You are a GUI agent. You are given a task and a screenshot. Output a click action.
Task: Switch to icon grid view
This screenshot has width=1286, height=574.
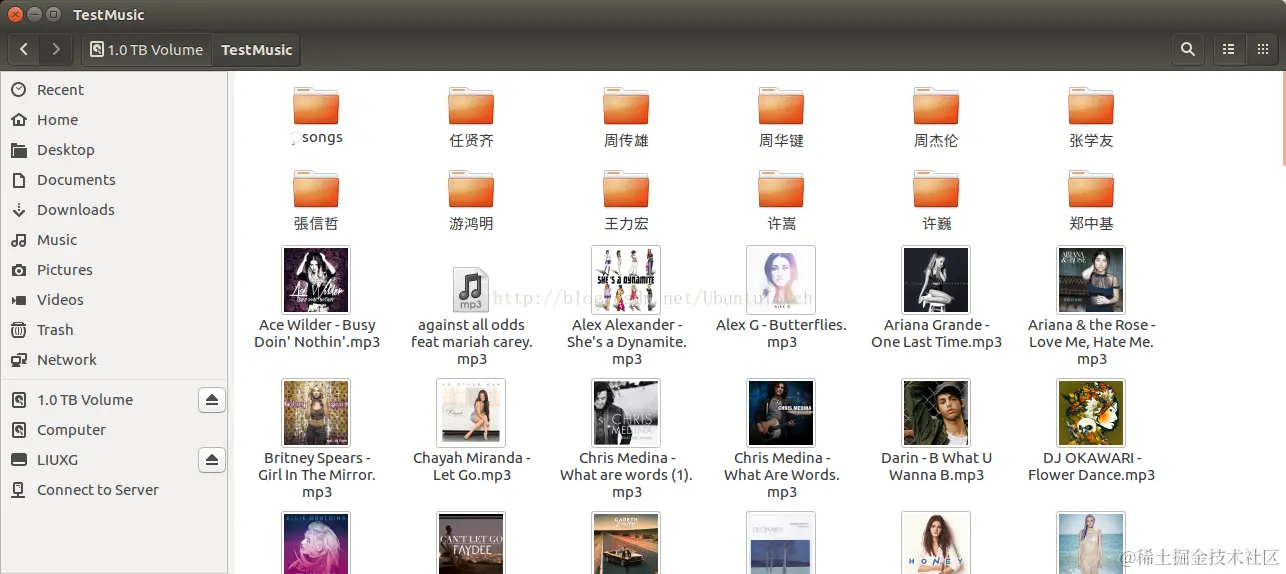(x=1261, y=49)
